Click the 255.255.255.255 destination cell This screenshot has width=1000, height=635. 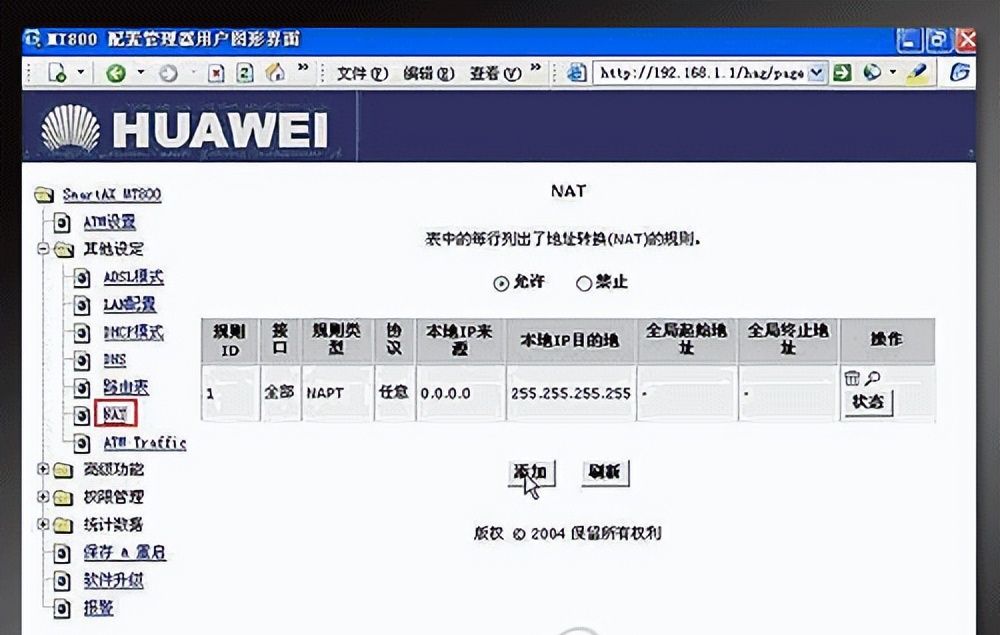(x=571, y=393)
